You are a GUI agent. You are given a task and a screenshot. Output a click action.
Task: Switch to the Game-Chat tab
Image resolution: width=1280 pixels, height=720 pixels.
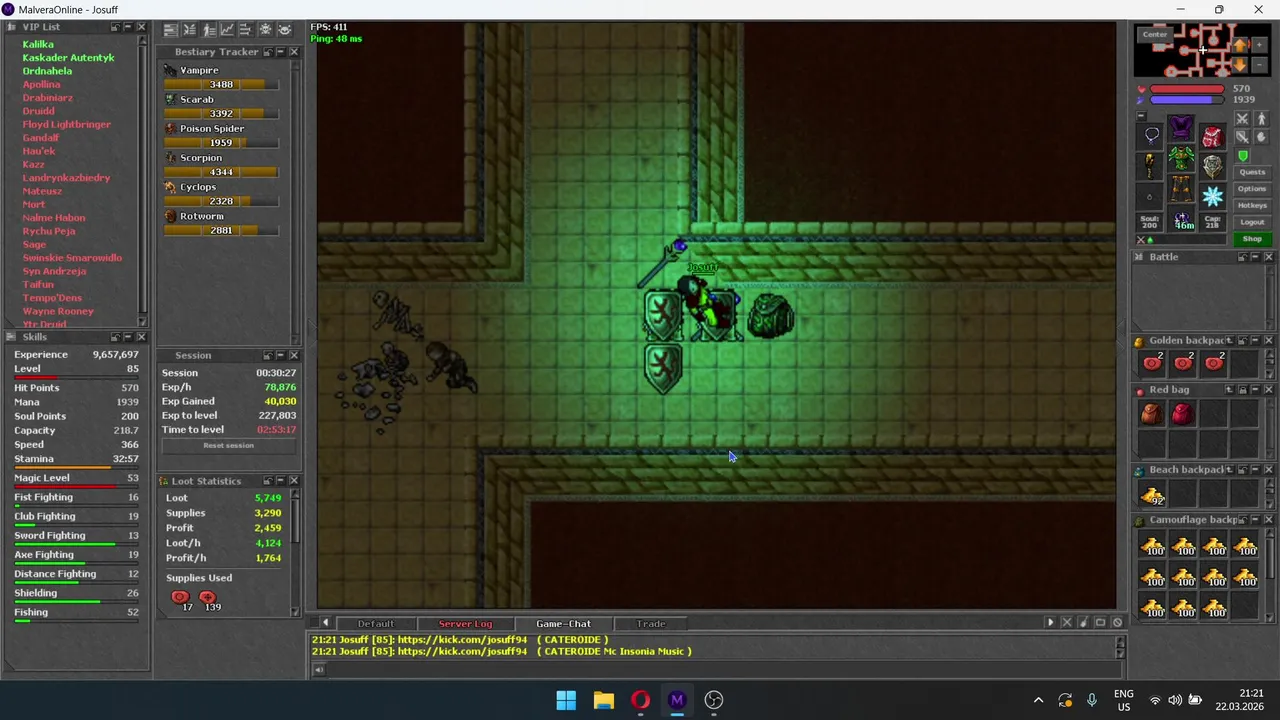(563, 623)
